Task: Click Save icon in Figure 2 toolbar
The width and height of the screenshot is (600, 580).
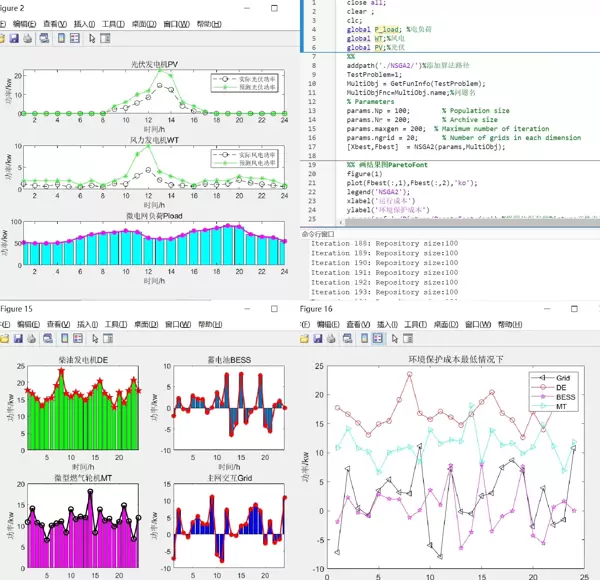Action: 14,39
